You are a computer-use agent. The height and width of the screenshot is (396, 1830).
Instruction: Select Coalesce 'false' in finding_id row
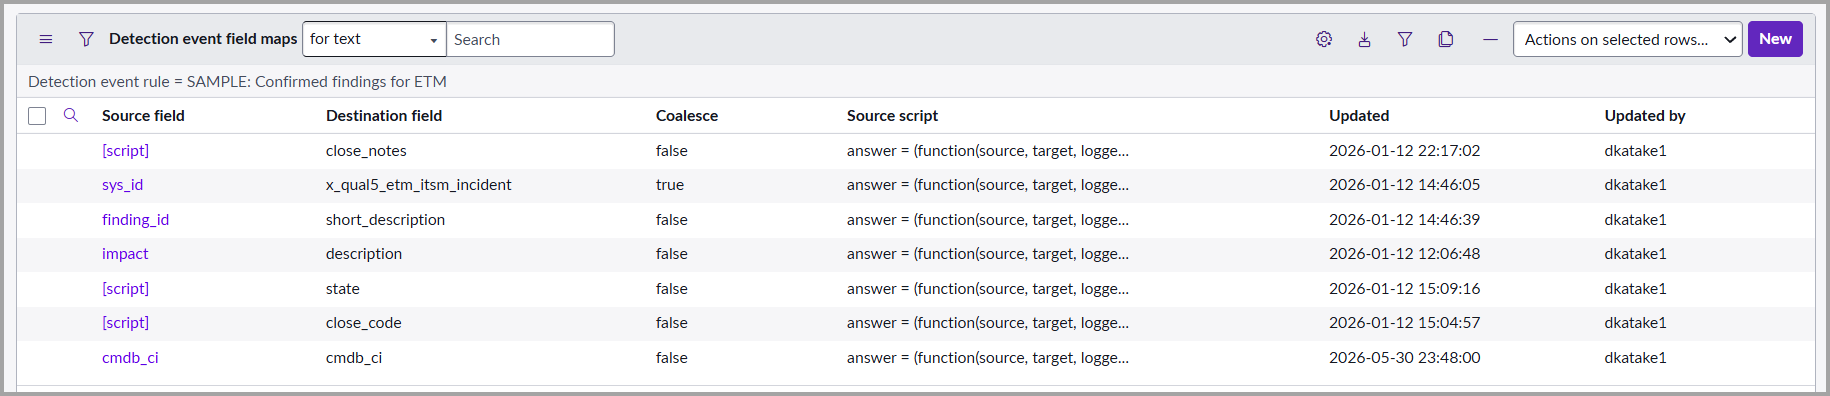click(x=672, y=220)
